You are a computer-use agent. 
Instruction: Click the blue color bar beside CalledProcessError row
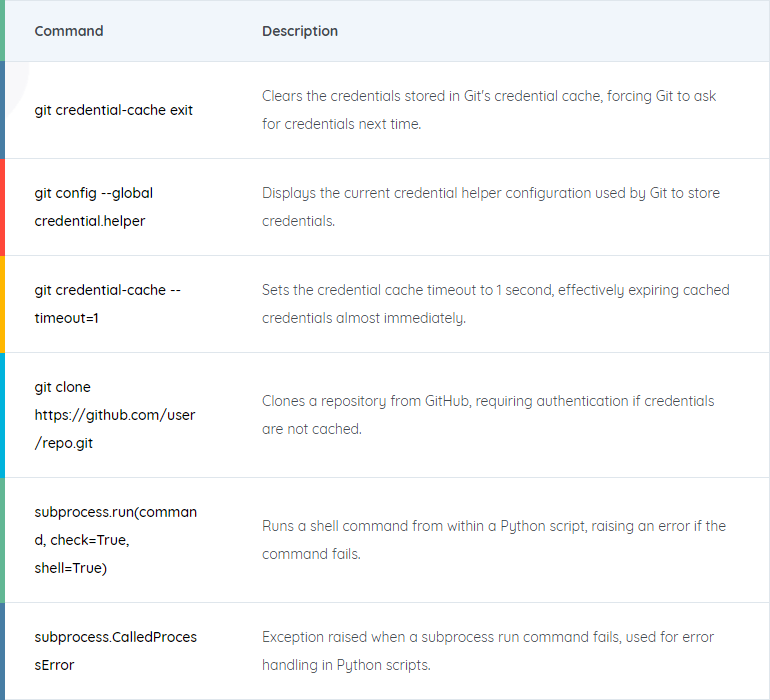pos(2,651)
